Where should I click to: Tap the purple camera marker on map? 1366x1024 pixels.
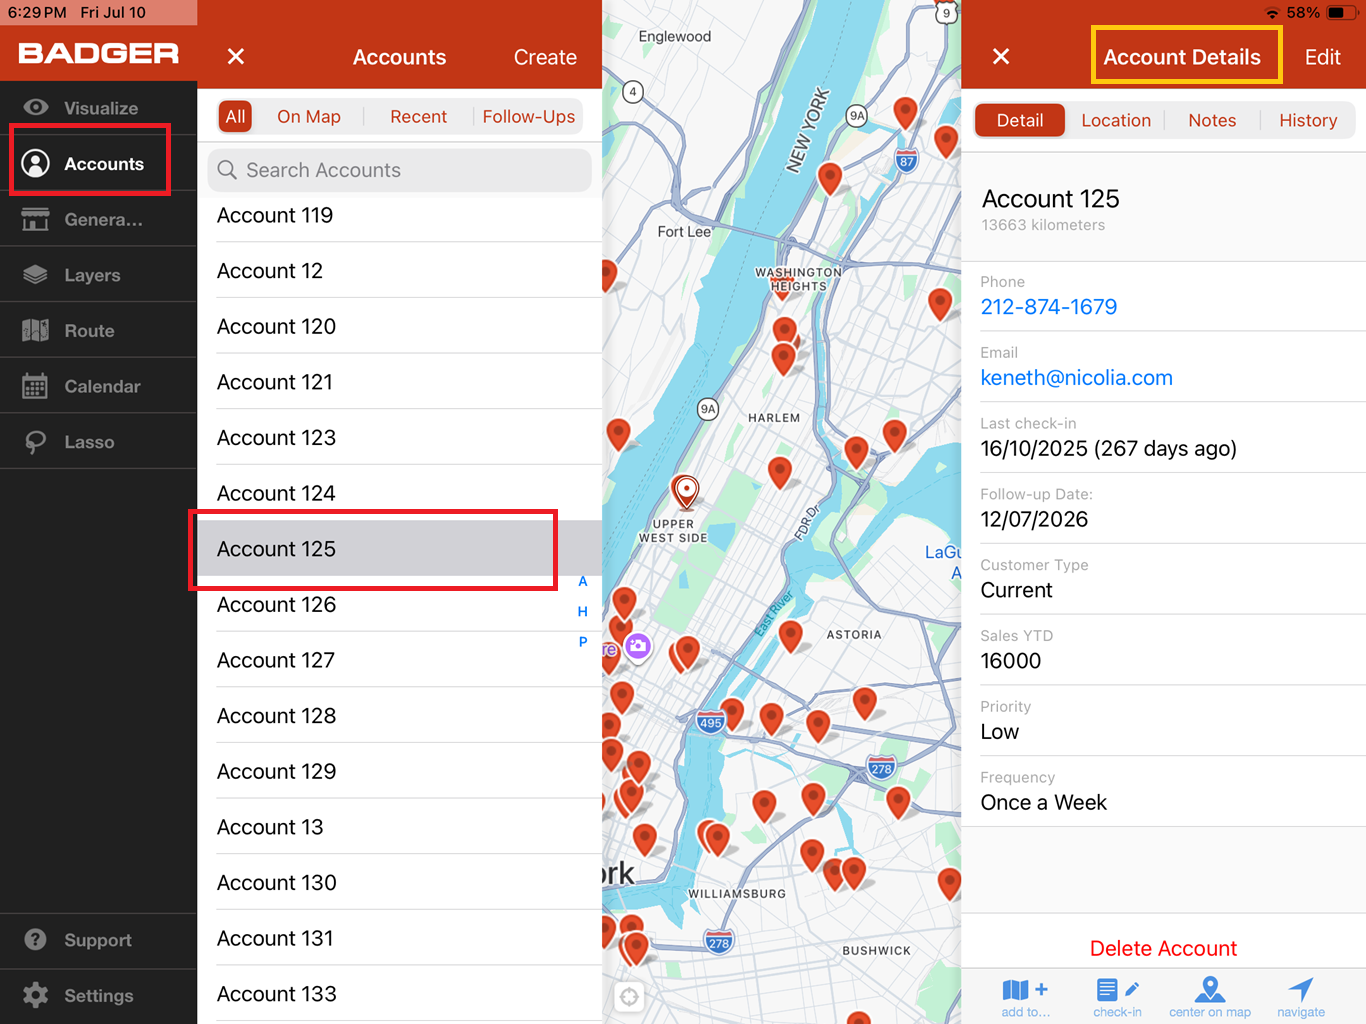(x=638, y=646)
